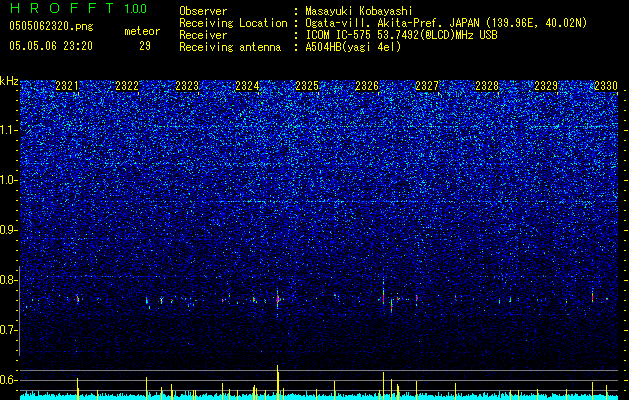Click the 0.7 kHz axis label

pyautogui.click(x=9, y=330)
